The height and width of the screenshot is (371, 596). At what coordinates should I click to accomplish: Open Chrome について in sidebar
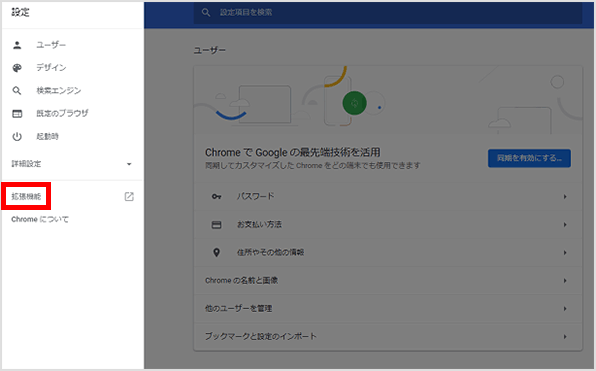40,219
